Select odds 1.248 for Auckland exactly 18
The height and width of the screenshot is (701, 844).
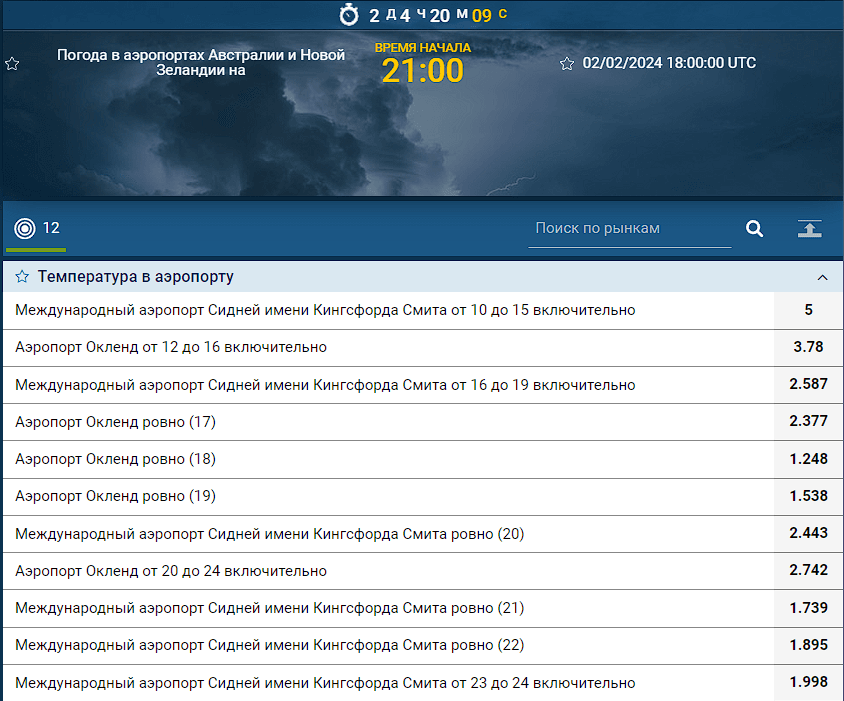(x=808, y=459)
